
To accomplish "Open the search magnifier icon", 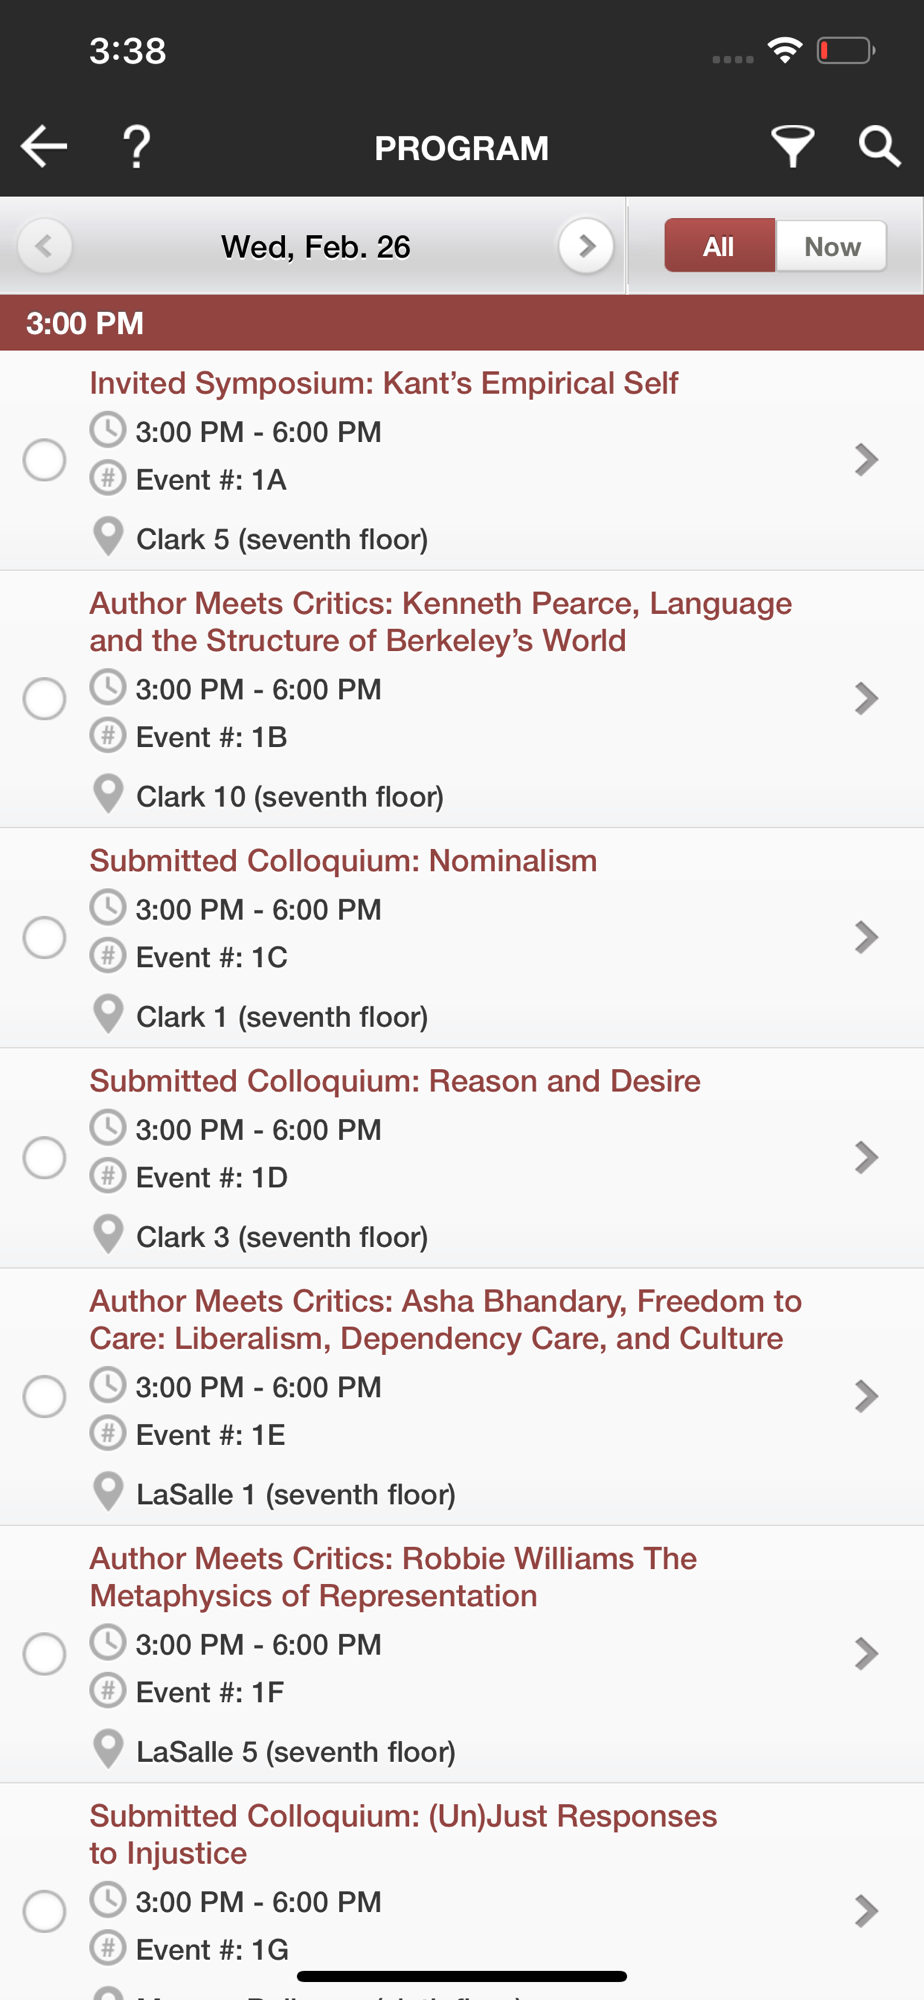I will point(880,147).
